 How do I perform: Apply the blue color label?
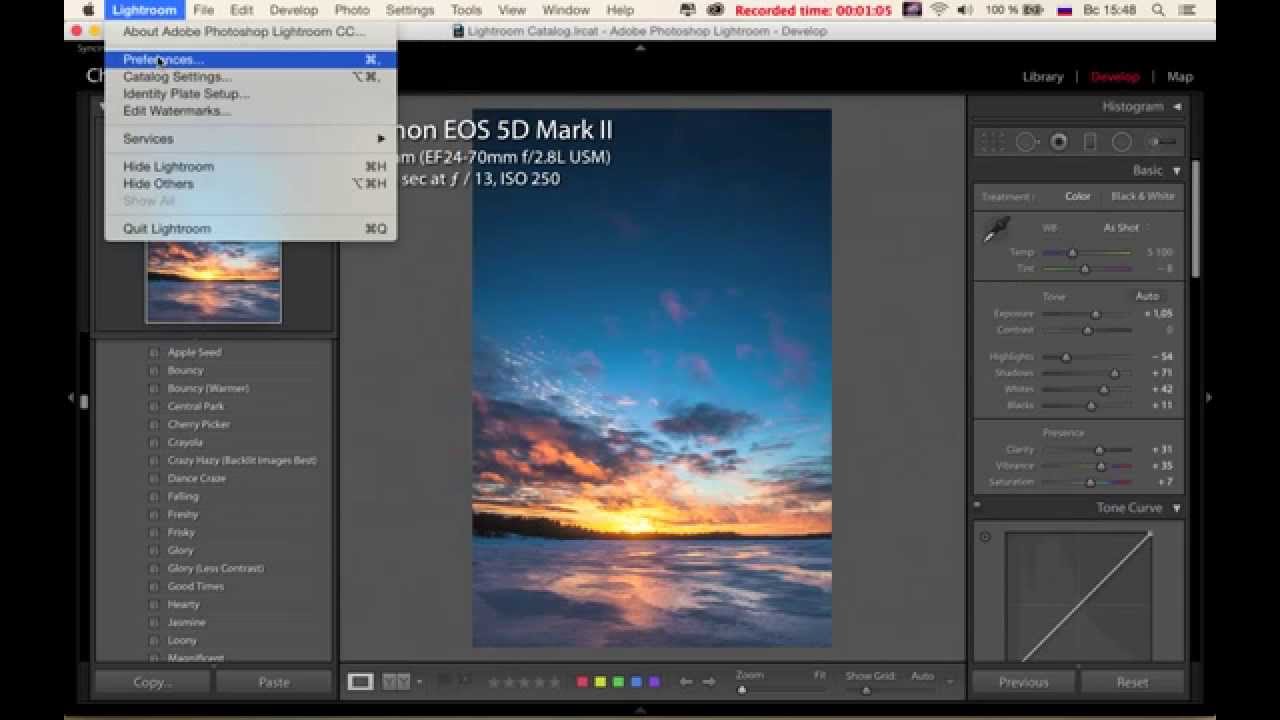(x=636, y=682)
